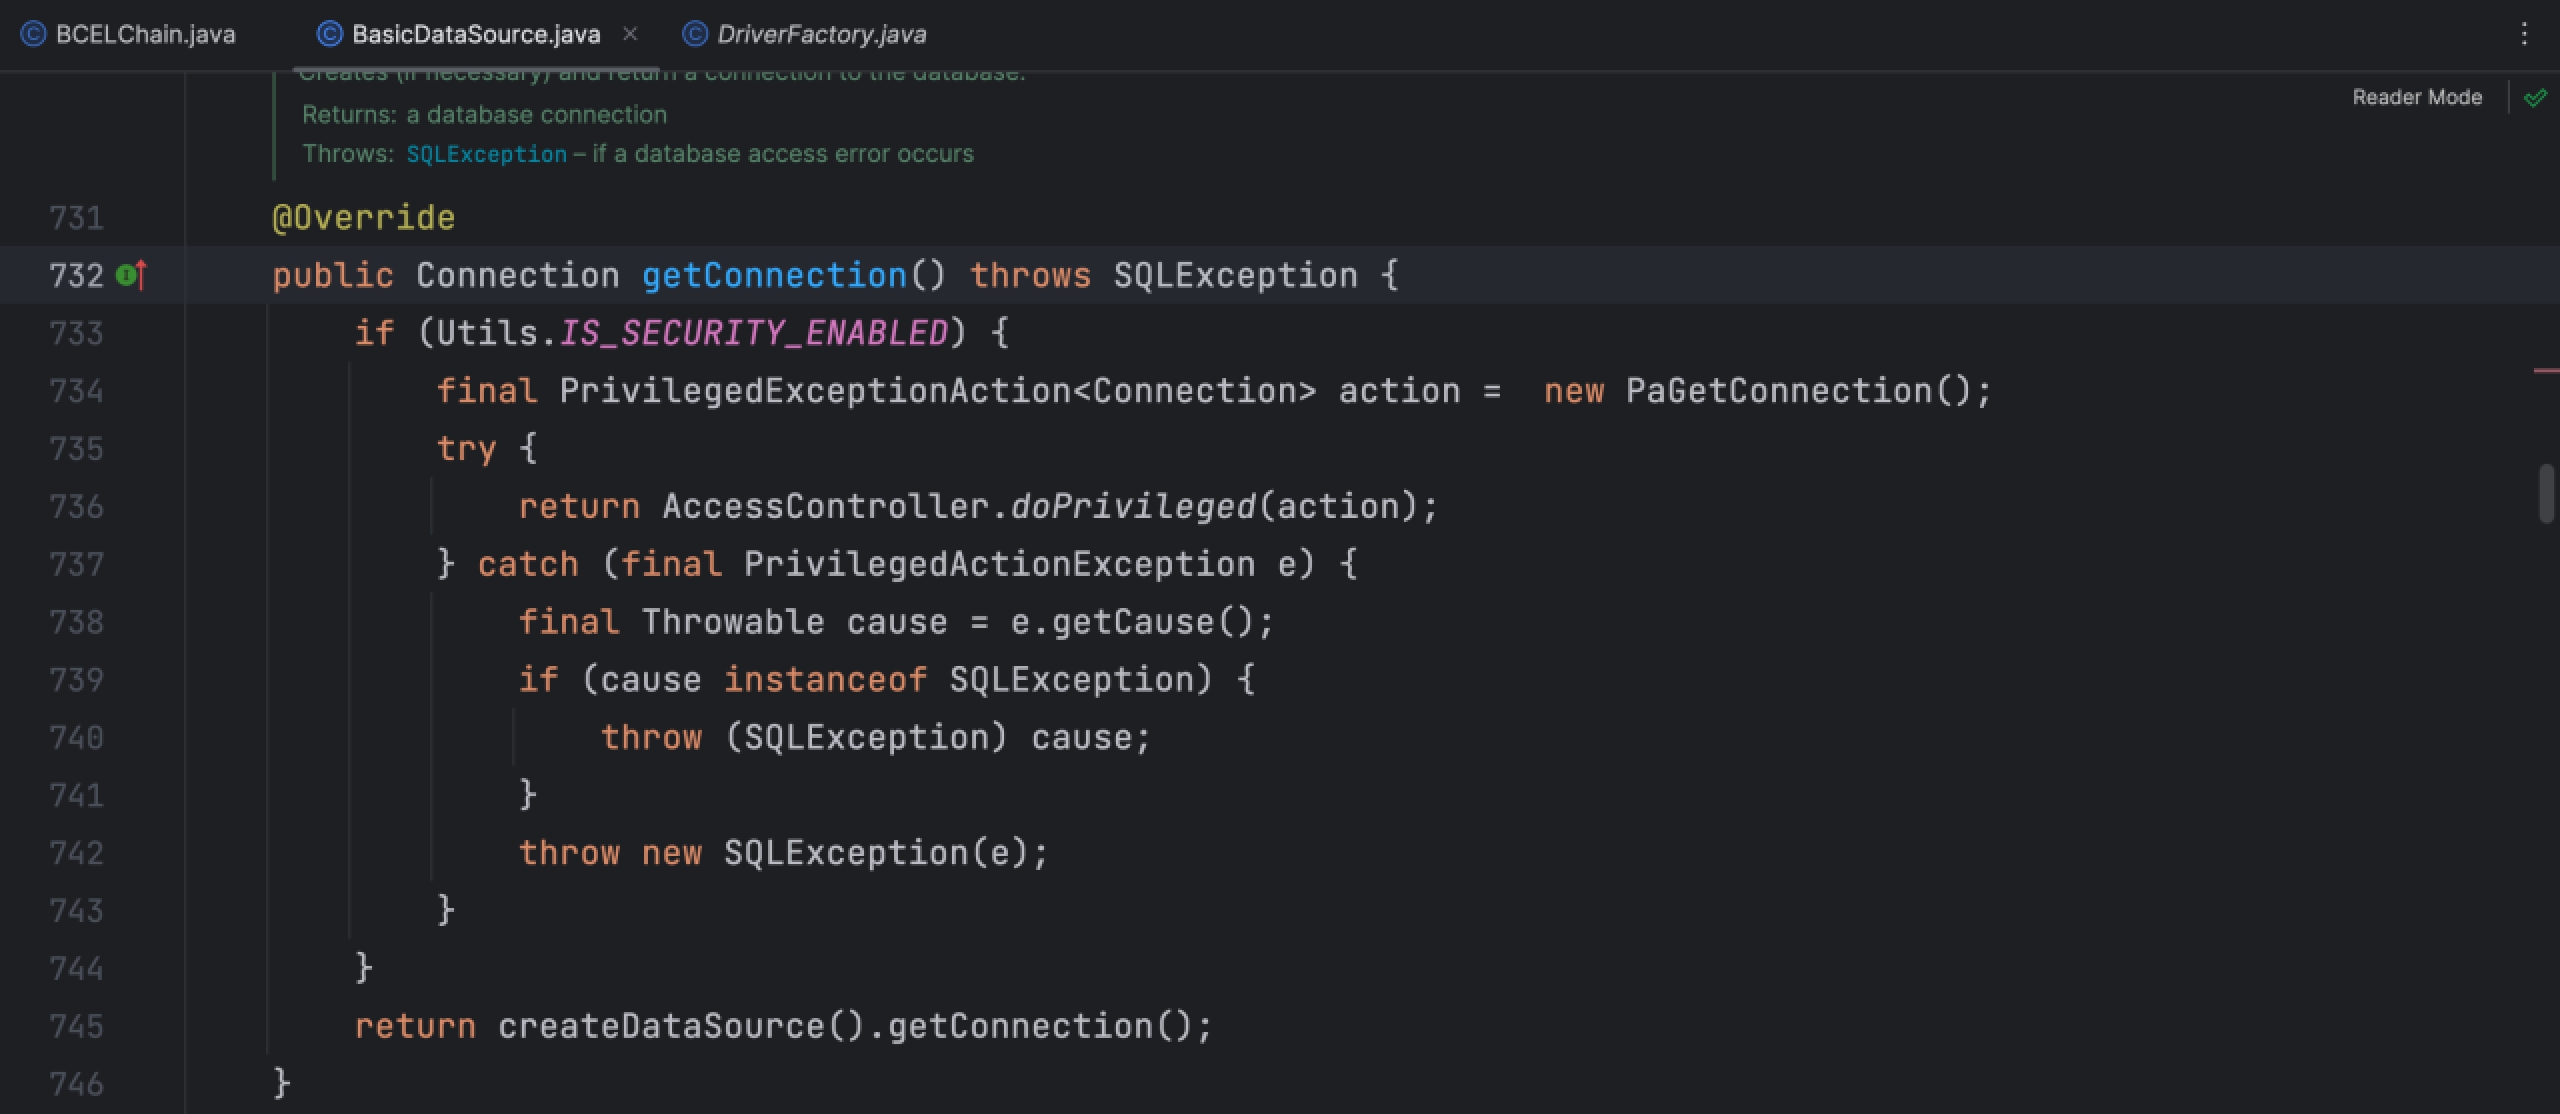Click the SQLException link in Throws doc

tap(486, 154)
